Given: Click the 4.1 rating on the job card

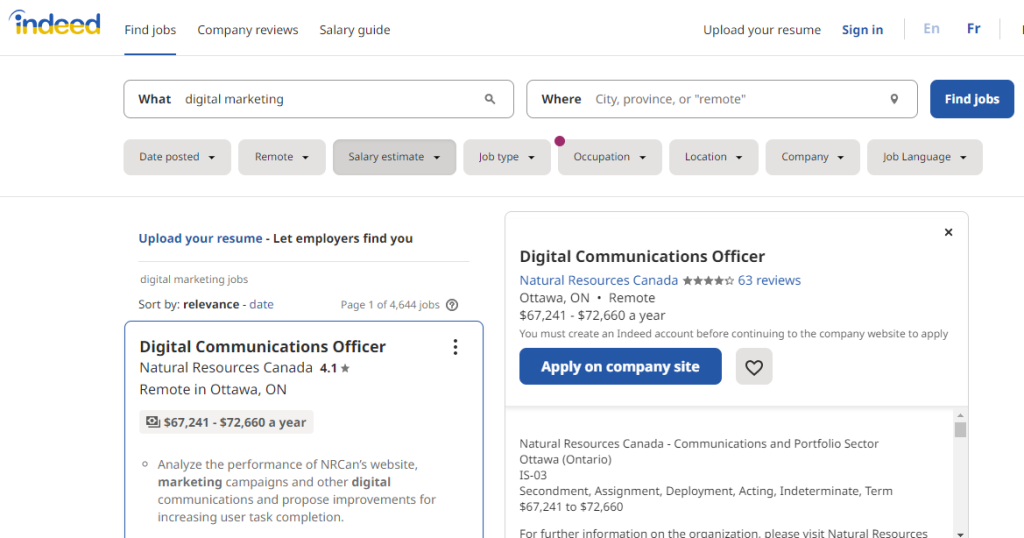Looking at the screenshot, I should coord(335,368).
